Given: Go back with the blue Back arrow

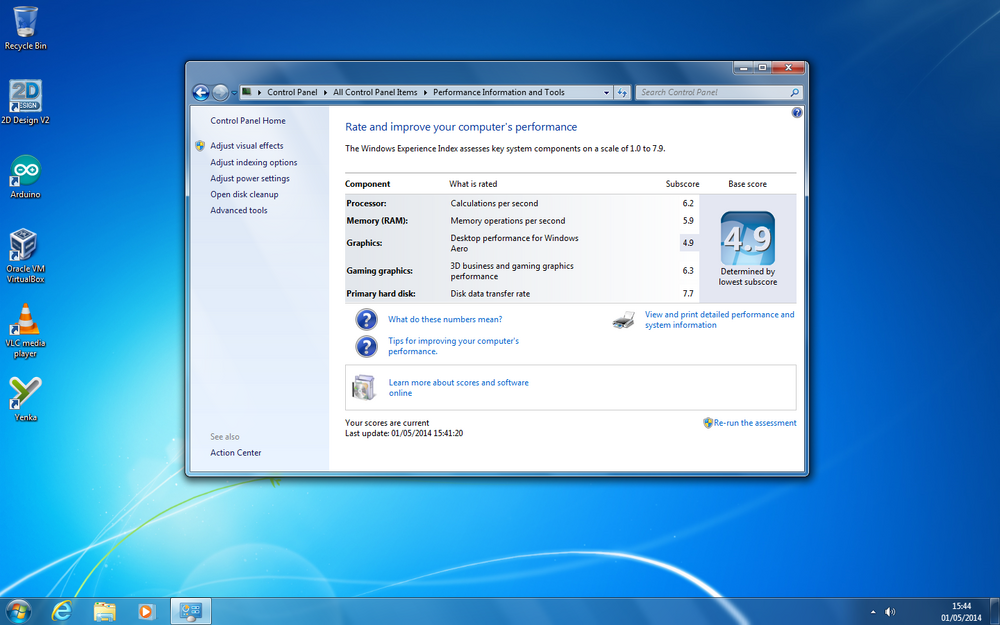Looking at the screenshot, I should pos(201,92).
